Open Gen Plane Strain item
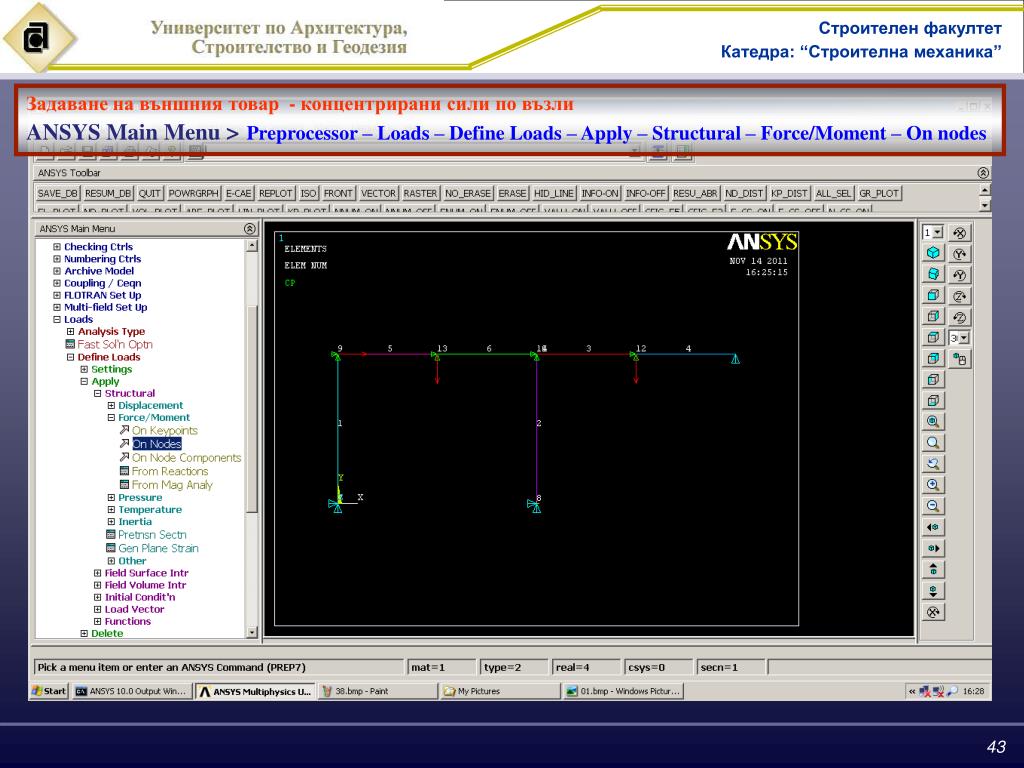This screenshot has width=1024, height=768. 158,549
